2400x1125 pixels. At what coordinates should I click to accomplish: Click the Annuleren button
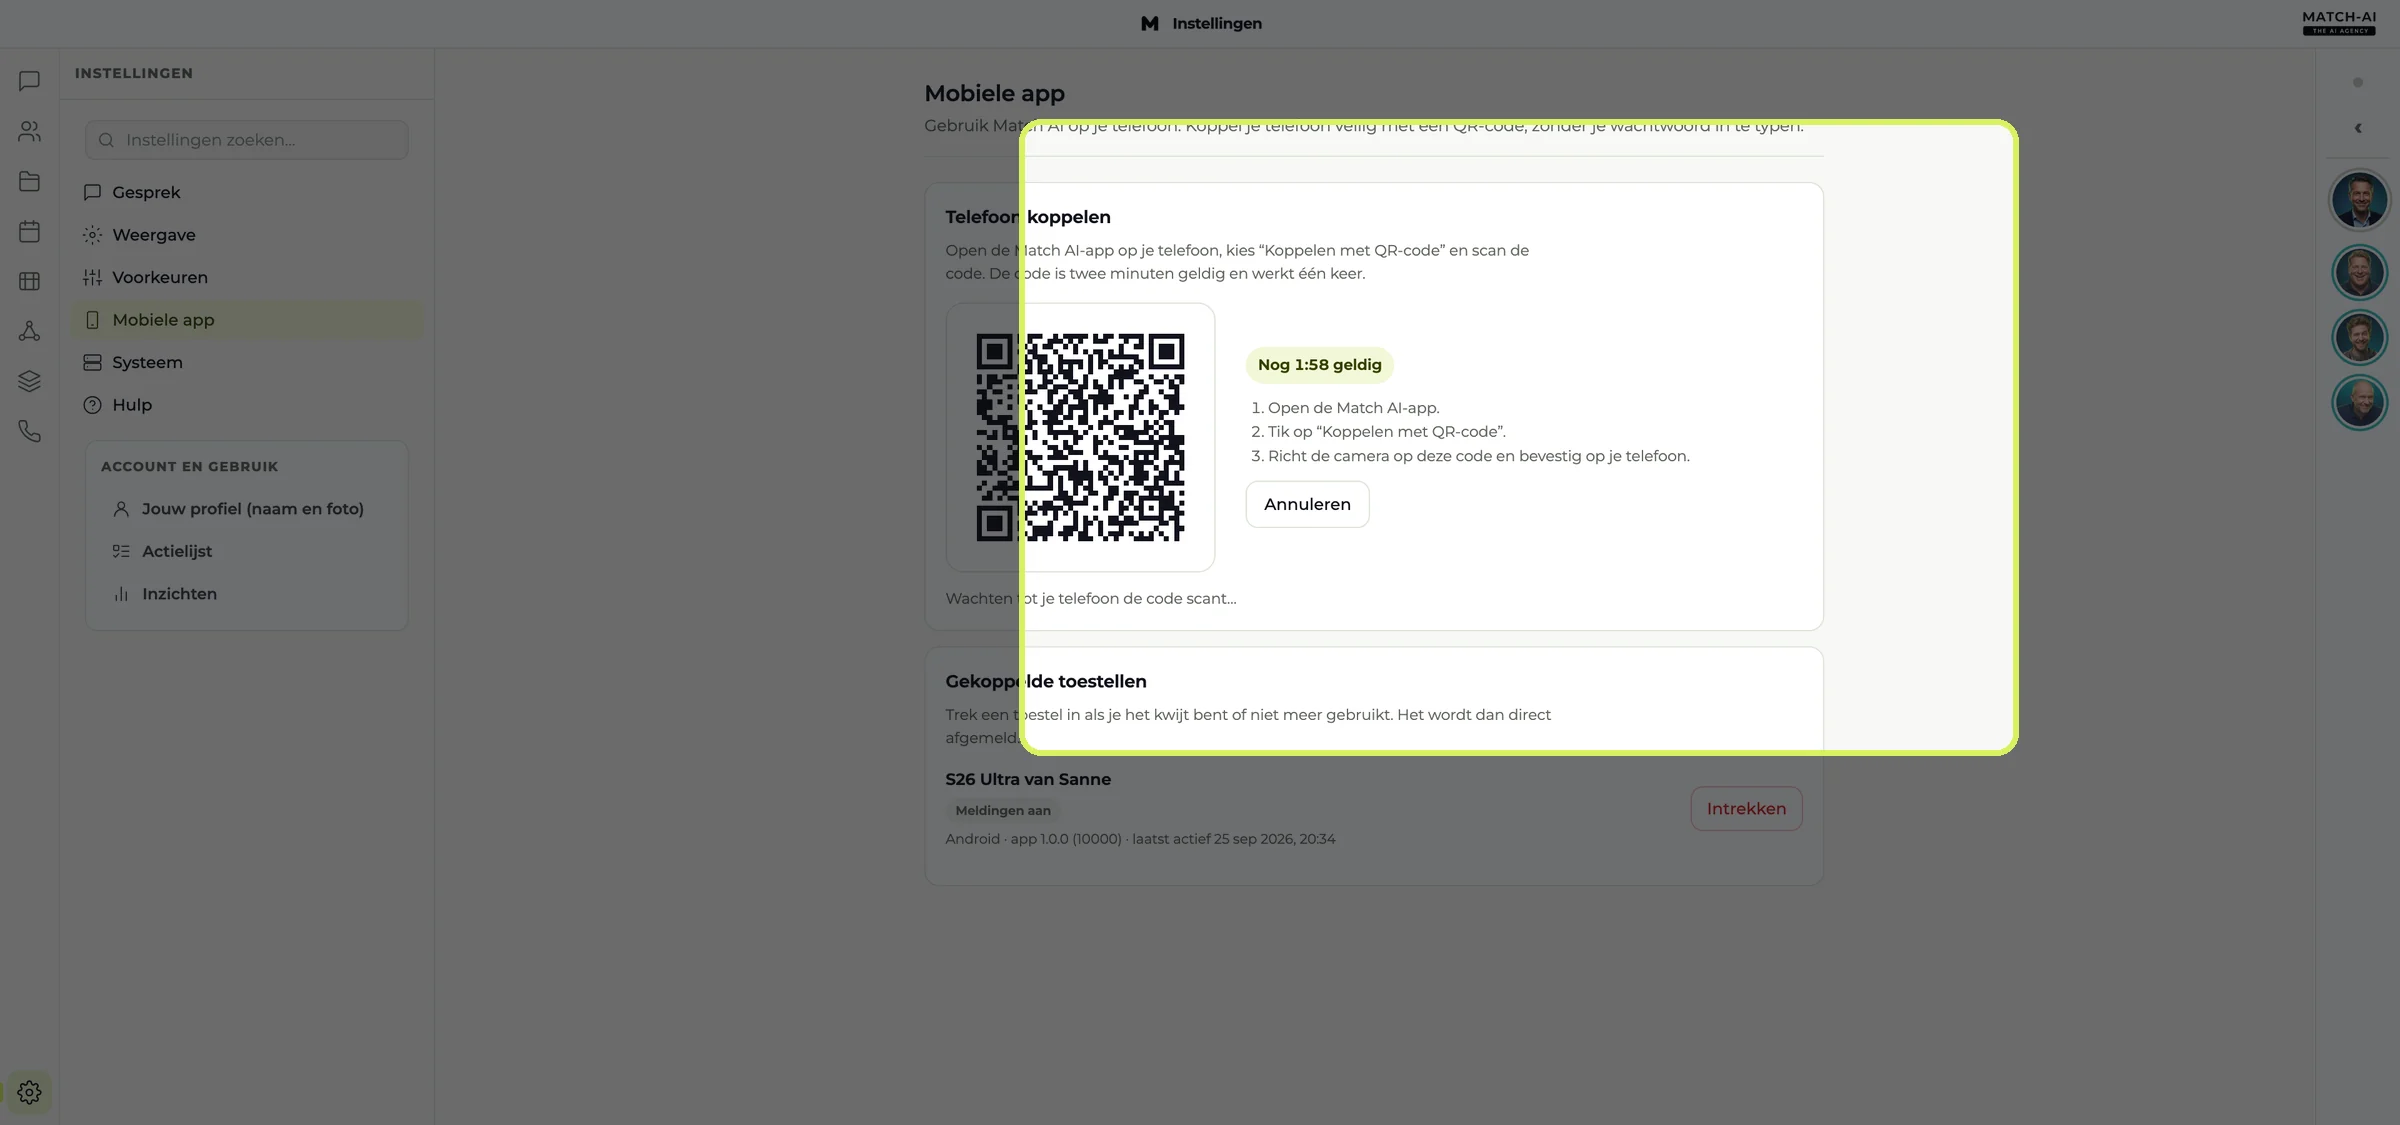[1307, 504]
